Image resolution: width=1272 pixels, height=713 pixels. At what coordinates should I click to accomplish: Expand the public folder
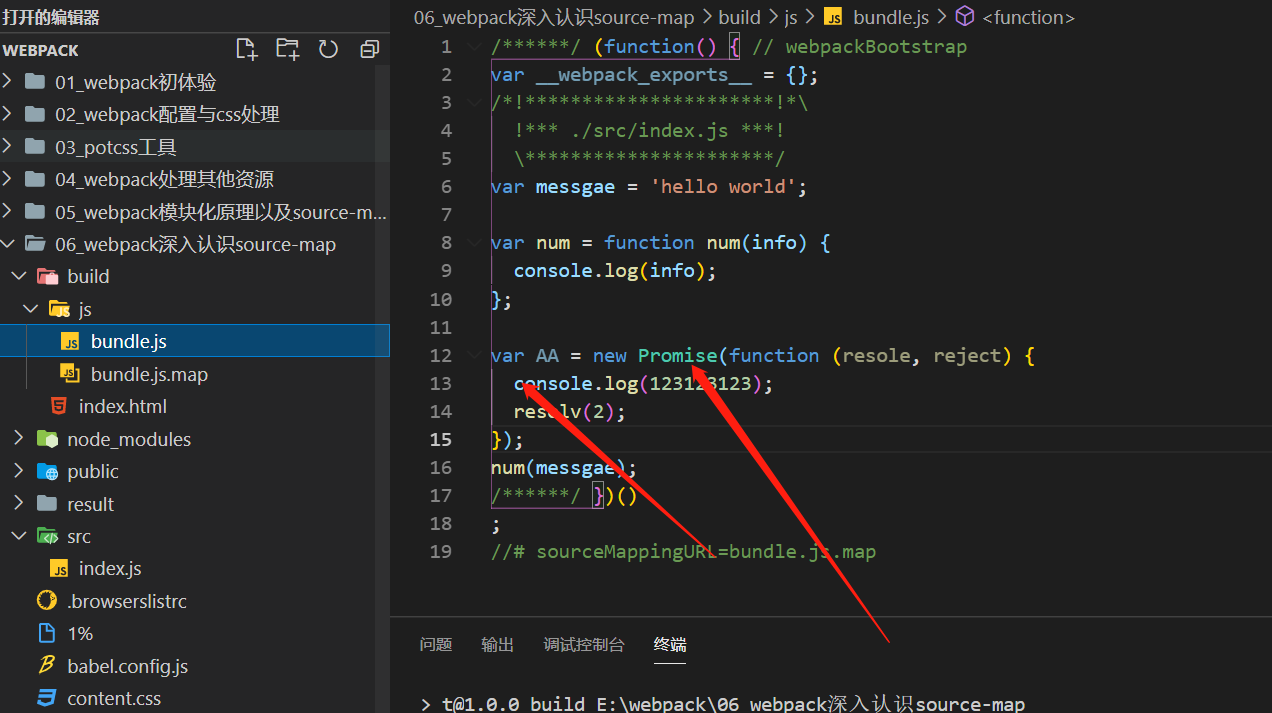click(92, 471)
